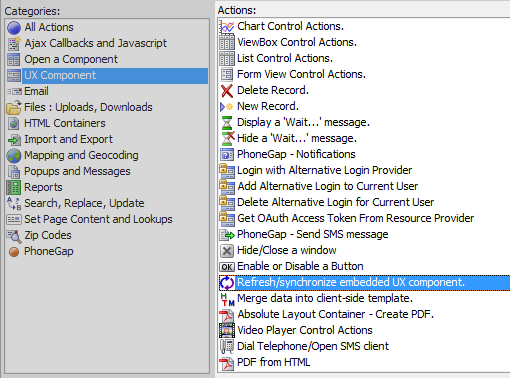Select Login with Alternative Login Provider
This screenshot has height=378, width=510.
[x=324, y=170]
